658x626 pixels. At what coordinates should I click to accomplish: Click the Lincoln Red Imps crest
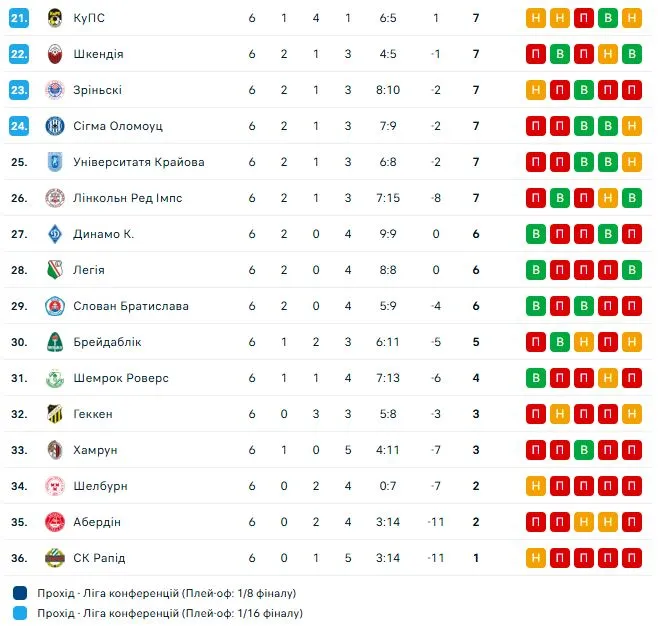click(x=55, y=198)
